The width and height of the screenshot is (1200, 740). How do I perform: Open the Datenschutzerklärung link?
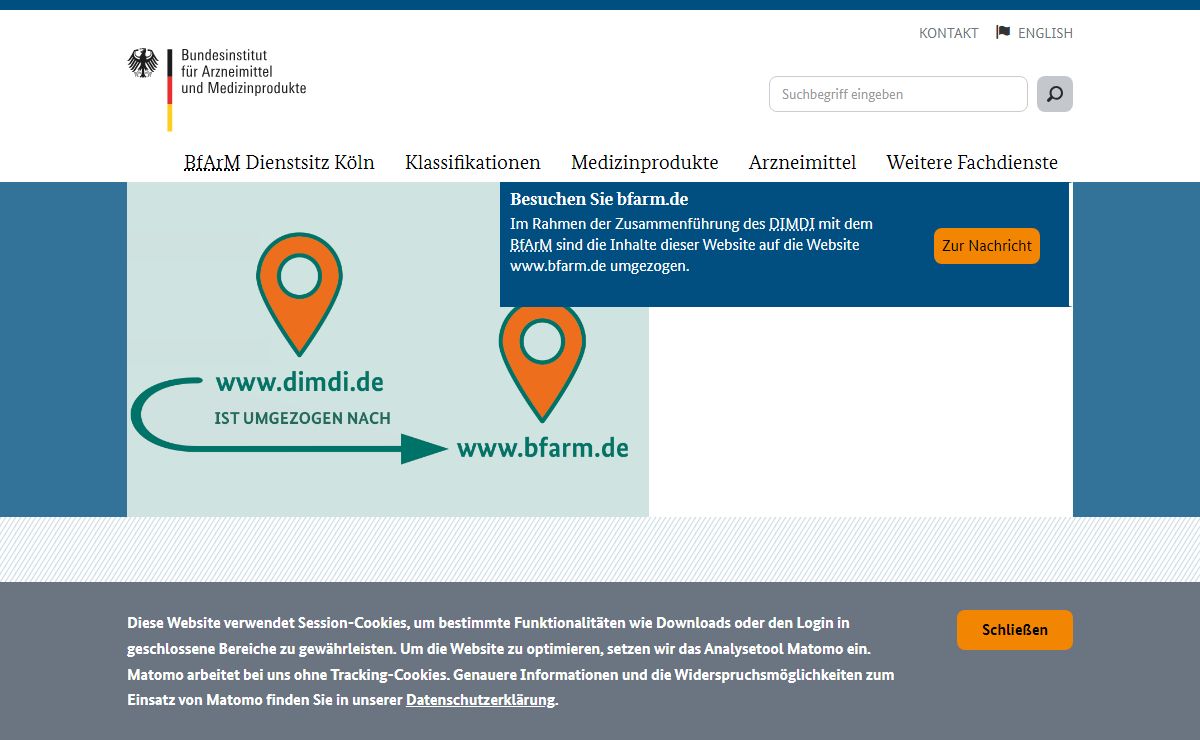pos(480,700)
